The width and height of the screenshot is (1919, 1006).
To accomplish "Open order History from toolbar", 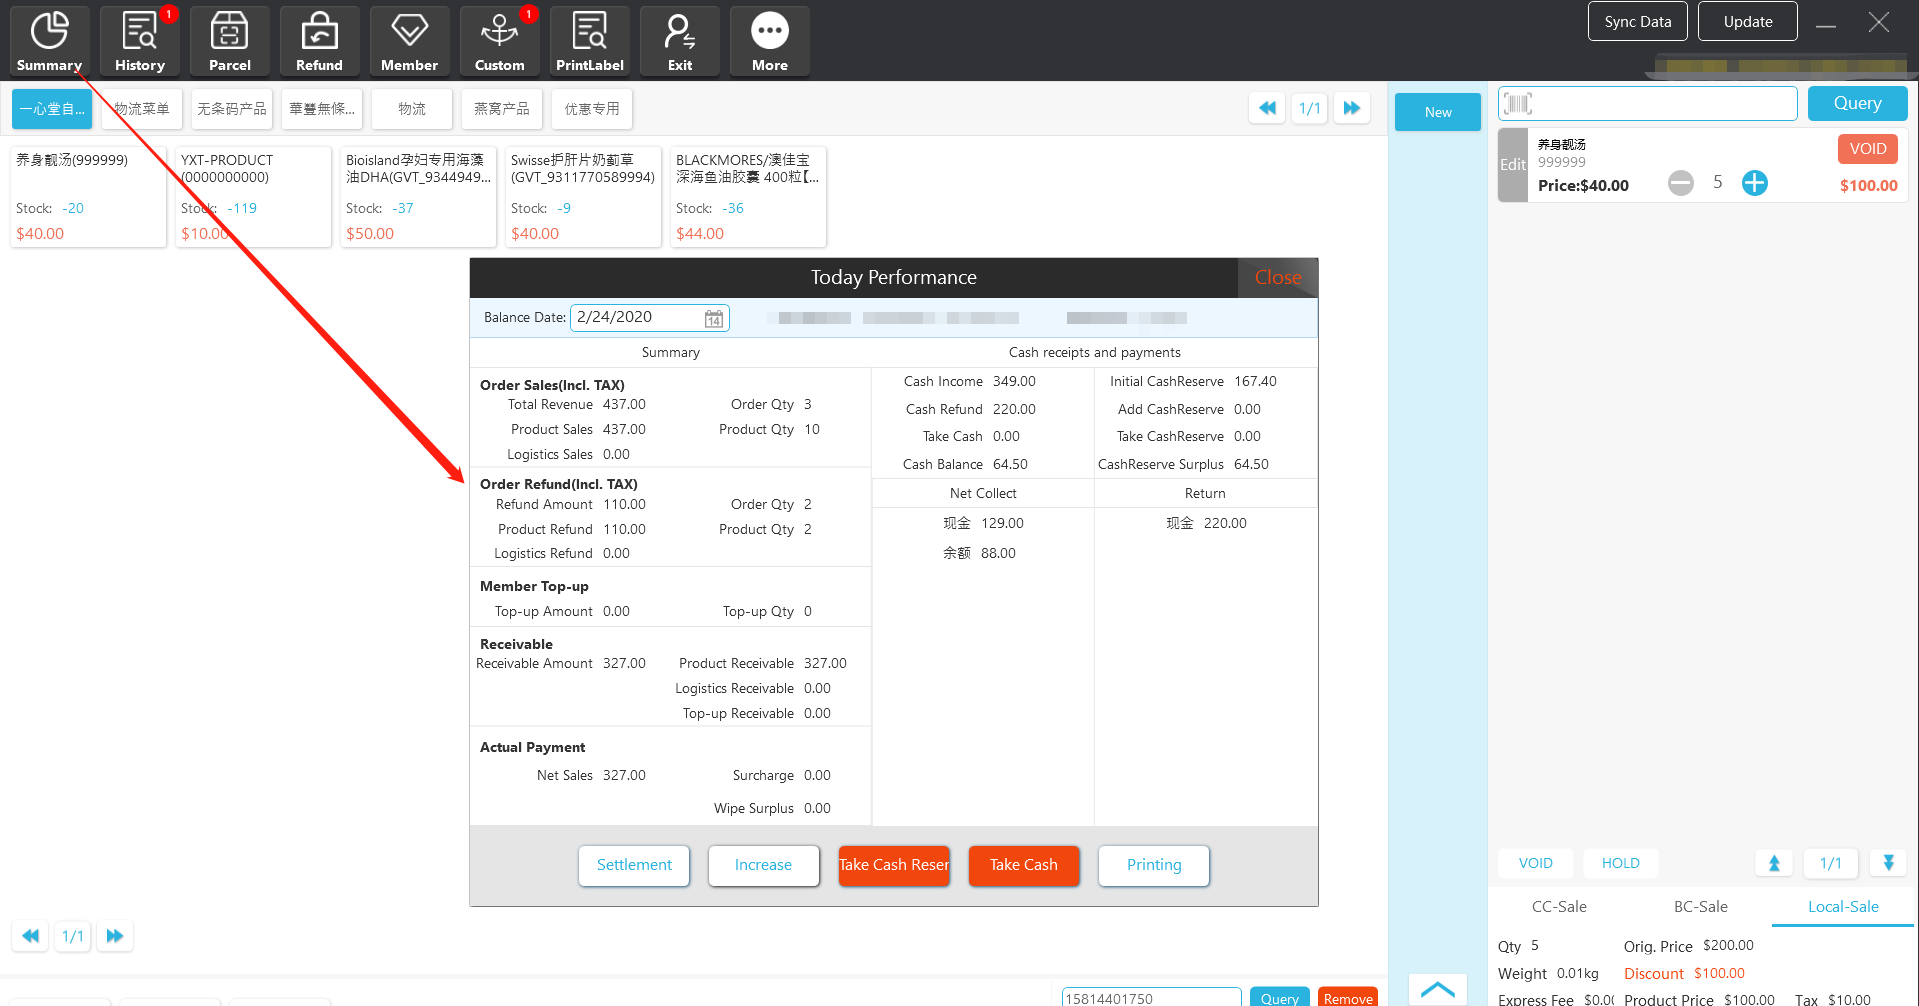I will click(139, 41).
